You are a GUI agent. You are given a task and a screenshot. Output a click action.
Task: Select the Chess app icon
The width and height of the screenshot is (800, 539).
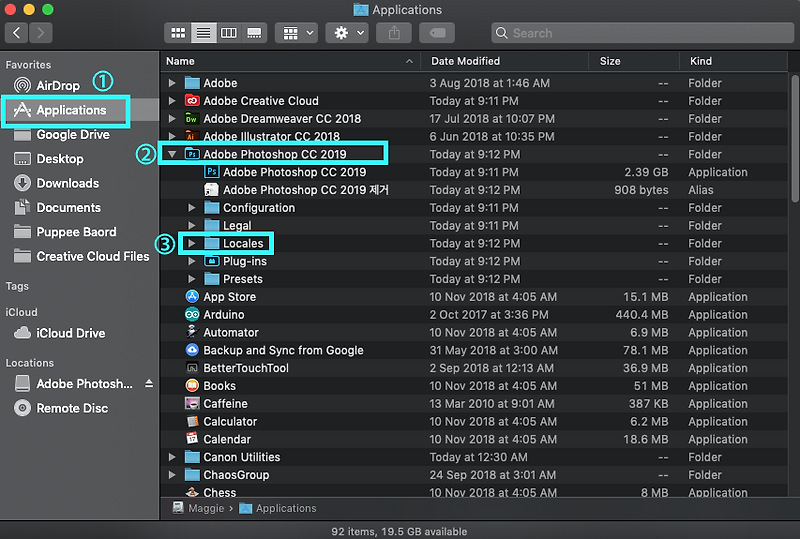192,492
